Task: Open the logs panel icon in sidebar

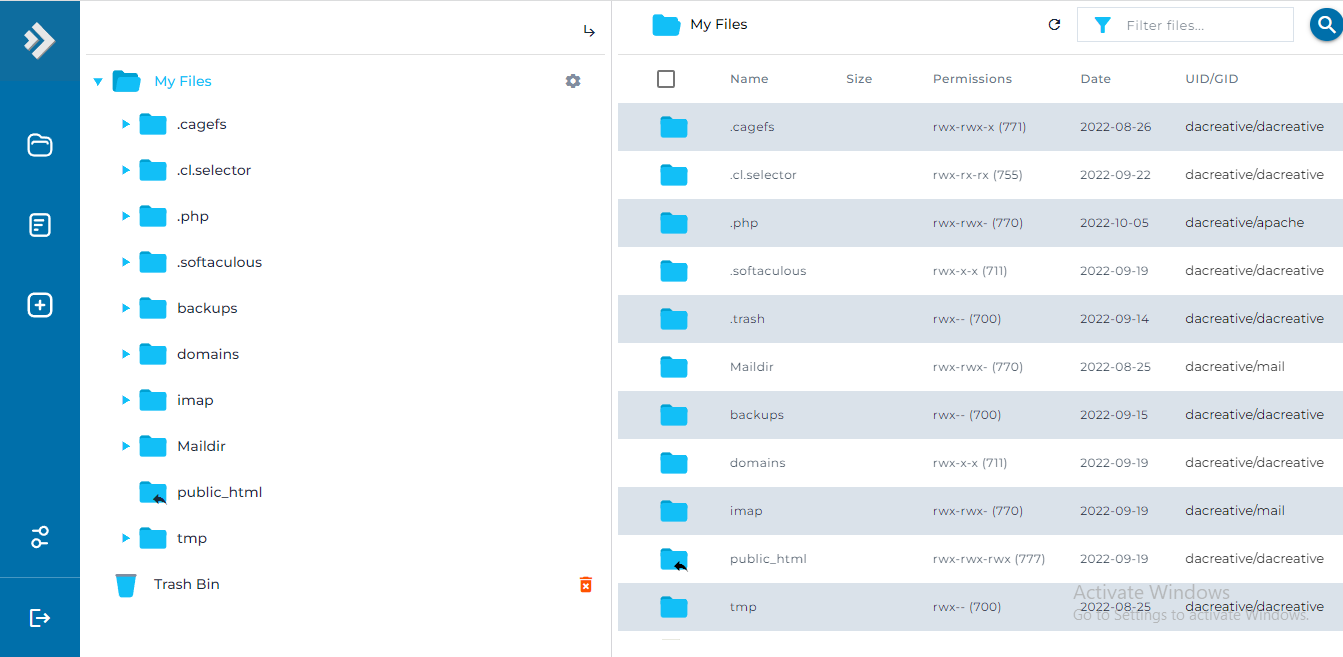Action: (x=40, y=225)
